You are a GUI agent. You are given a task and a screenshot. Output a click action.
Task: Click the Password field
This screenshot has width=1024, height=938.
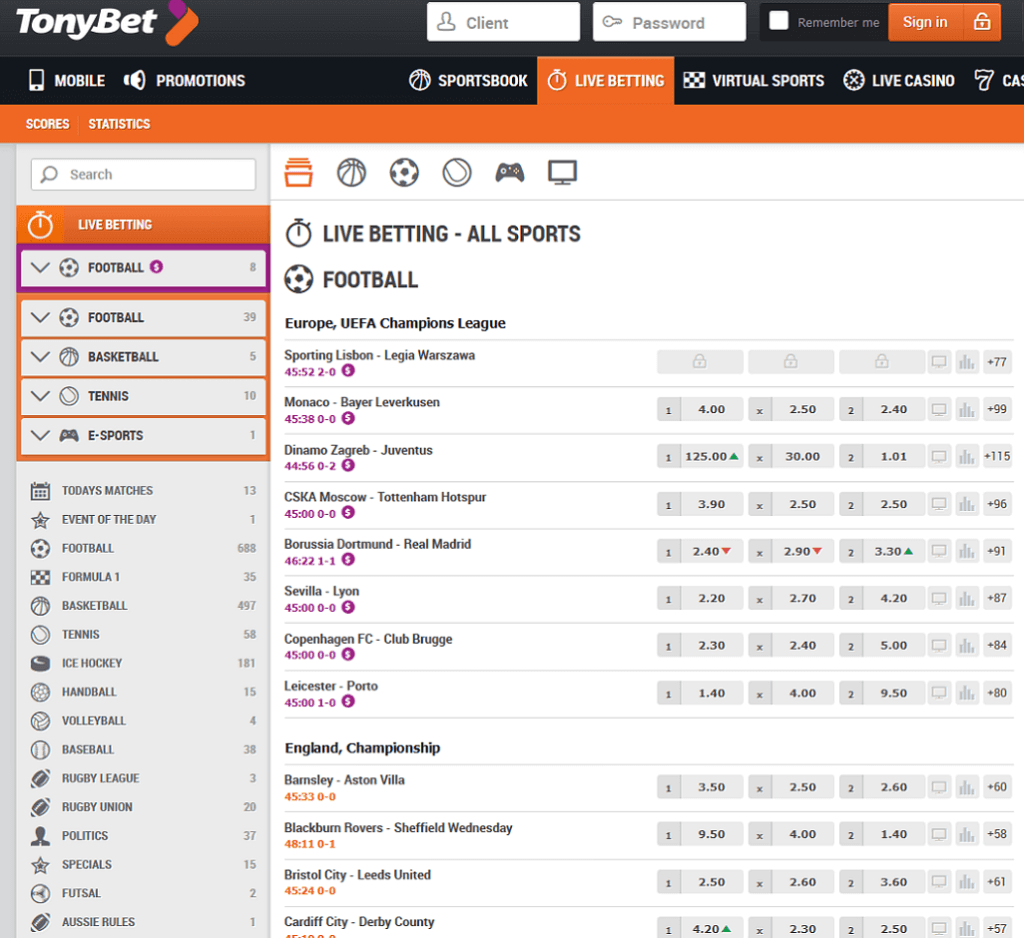[669, 22]
